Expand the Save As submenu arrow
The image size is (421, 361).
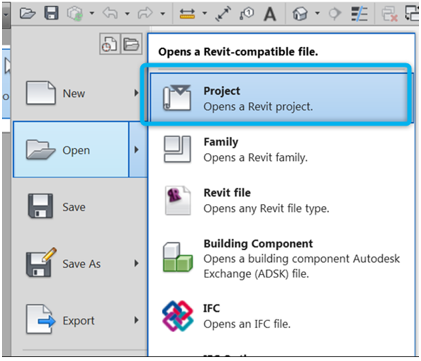click(136, 264)
